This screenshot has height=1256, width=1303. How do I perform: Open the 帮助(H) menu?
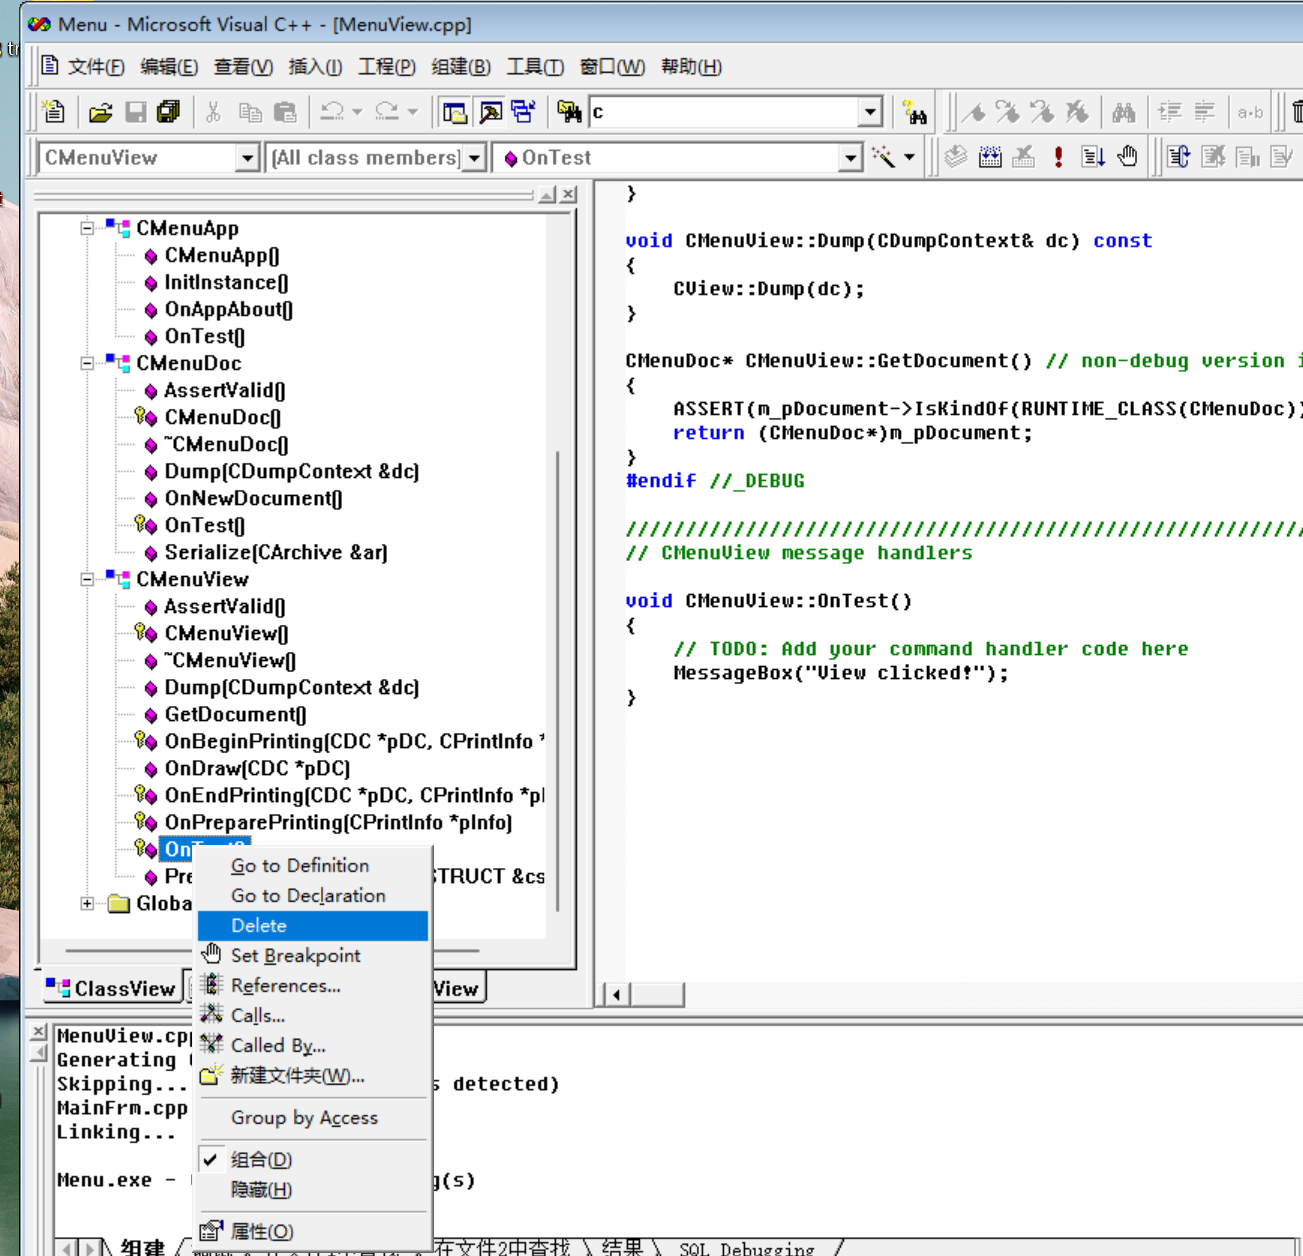(x=691, y=67)
